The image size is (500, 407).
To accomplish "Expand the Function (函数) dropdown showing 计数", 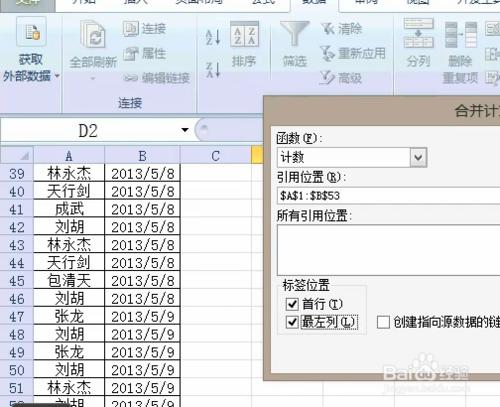I will tap(418, 157).
